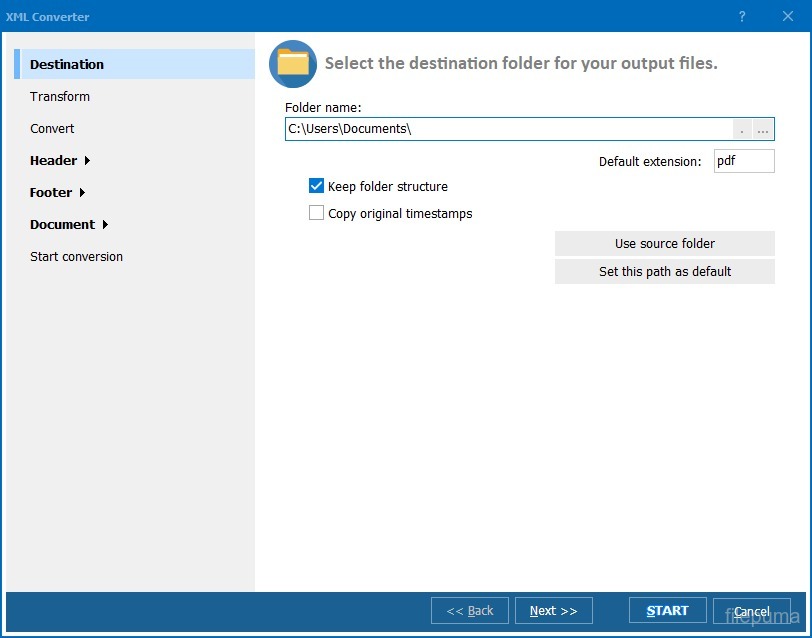Viewport: 812px width, 638px height.
Task: Enable Copy original timestamps
Action: (x=317, y=213)
